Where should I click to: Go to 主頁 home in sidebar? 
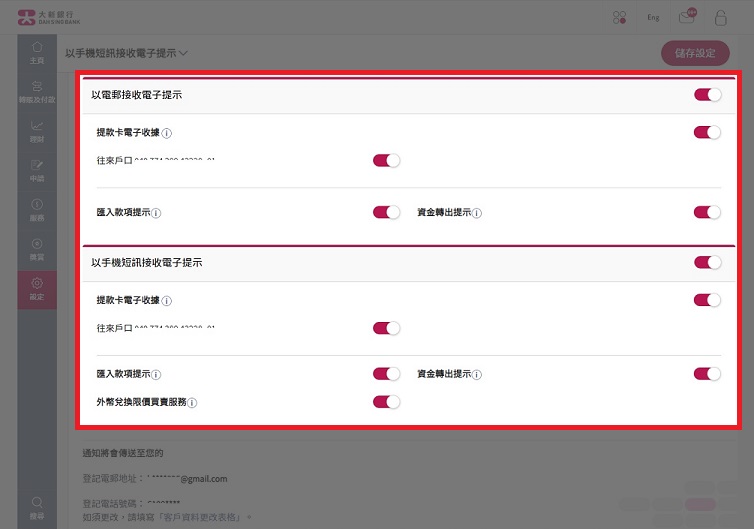click(37, 53)
